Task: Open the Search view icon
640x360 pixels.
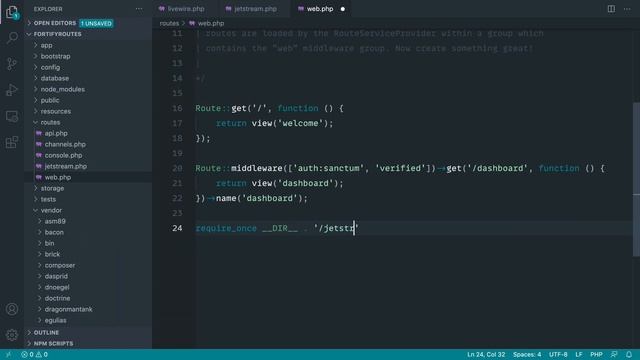Action: [12, 38]
